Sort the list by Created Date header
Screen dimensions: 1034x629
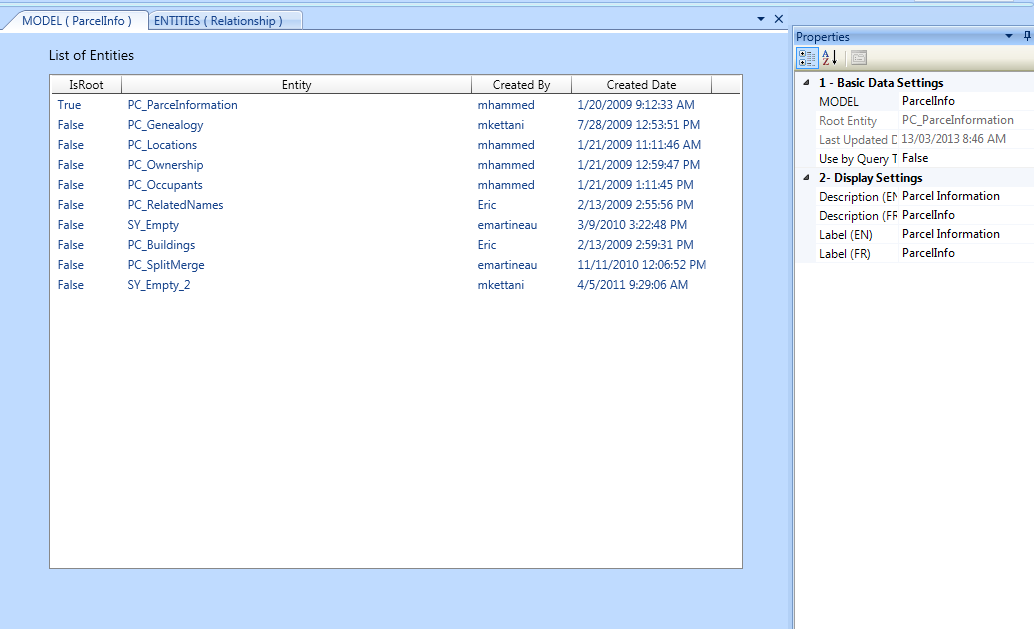pyautogui.click(x=641, y=85)
